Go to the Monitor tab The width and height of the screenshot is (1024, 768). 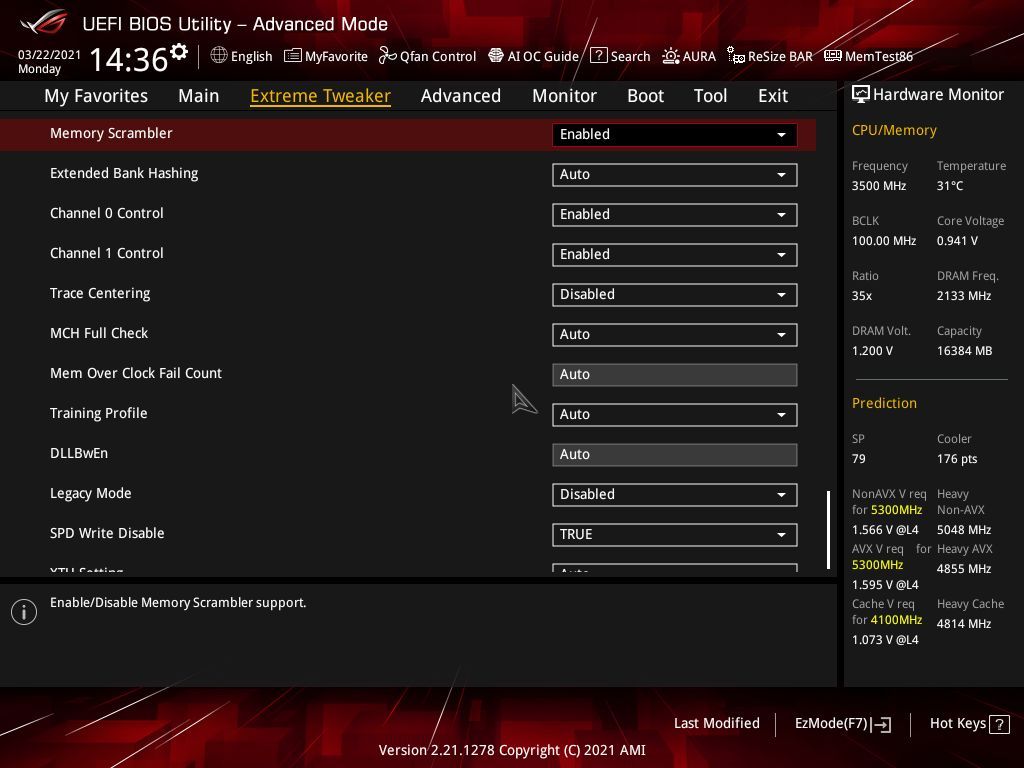(564, 96)
